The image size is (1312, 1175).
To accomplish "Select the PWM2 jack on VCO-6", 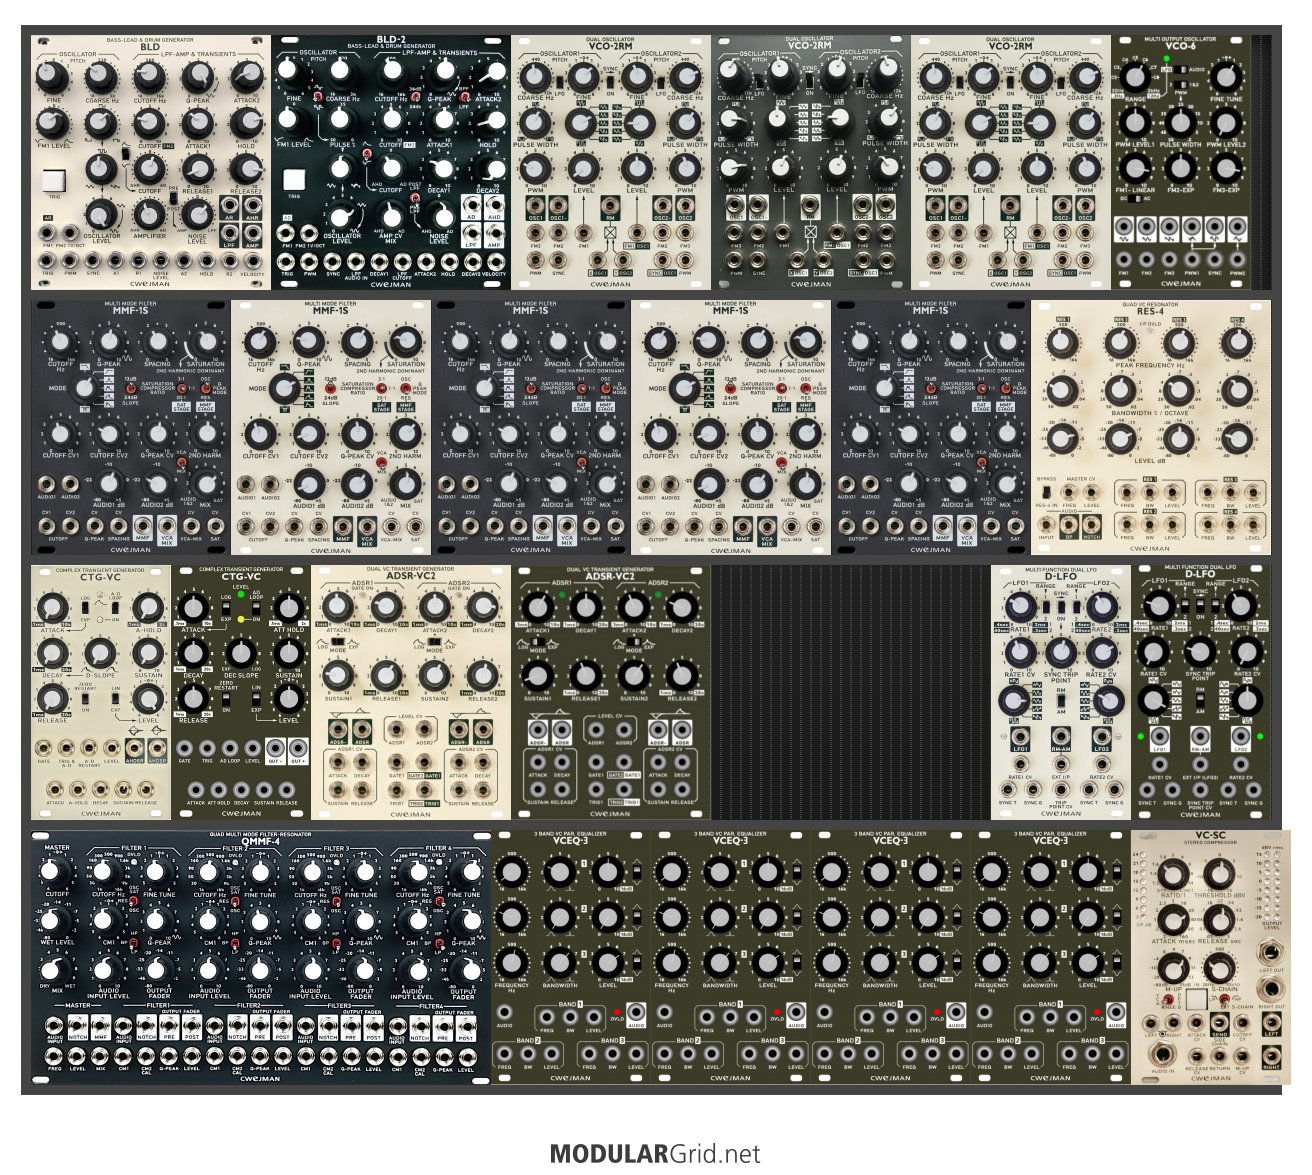I will tap(1237, 257).
